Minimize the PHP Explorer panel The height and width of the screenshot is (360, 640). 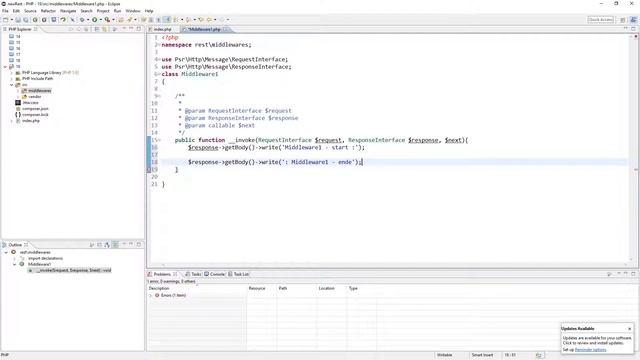[131, 29]
